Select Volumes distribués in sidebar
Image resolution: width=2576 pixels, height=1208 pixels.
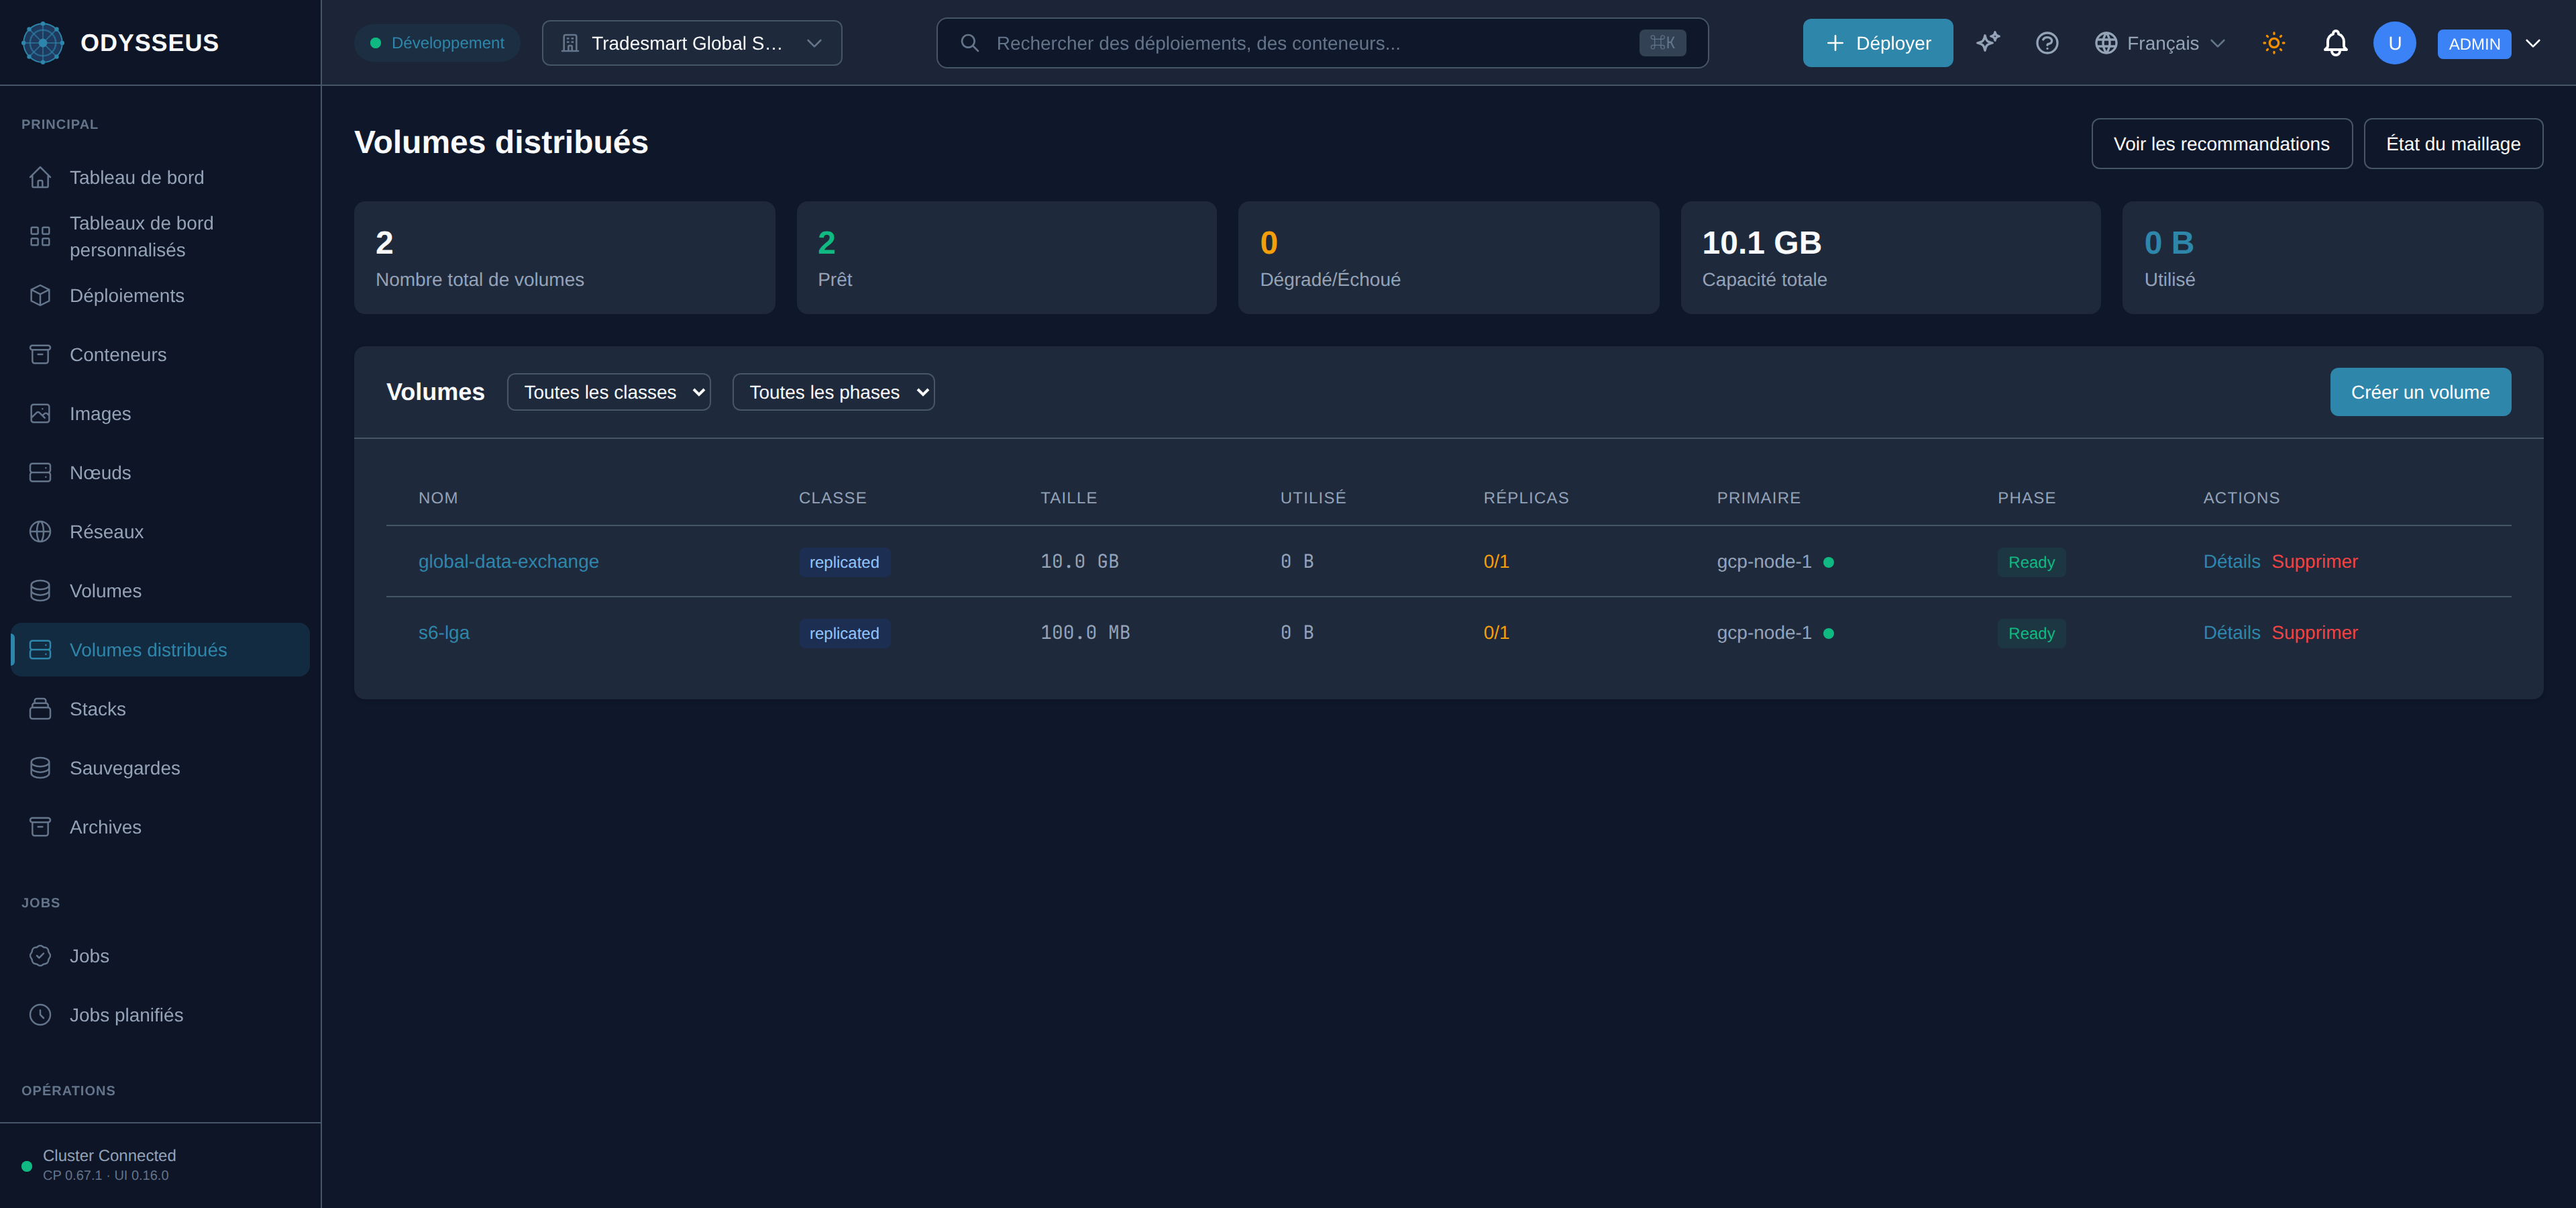click(160, 649)
